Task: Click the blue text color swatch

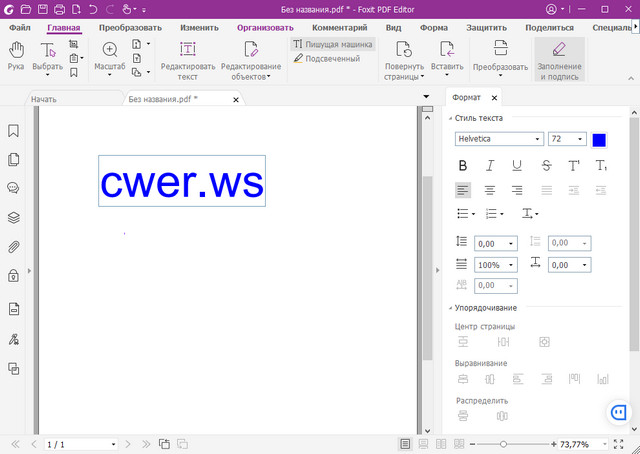Action: pos(599,139)
